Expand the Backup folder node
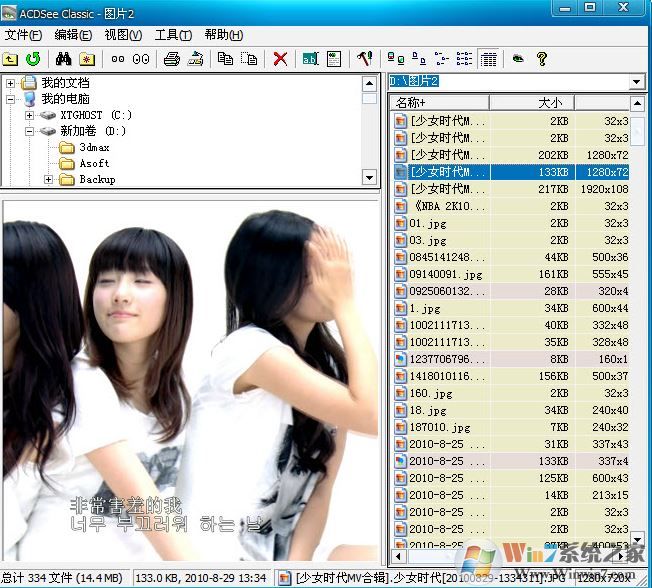 coord(48,179)
